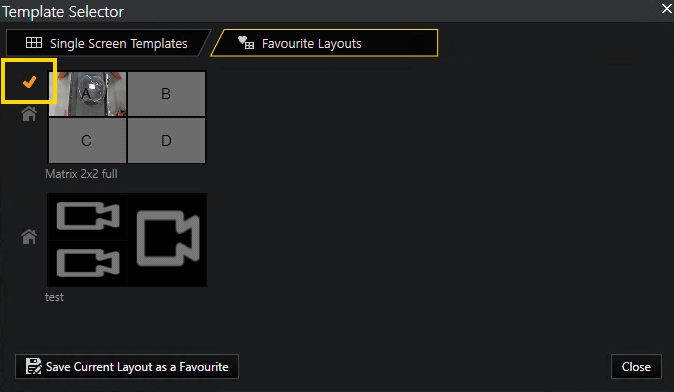The image size is (674, 392).
Task: Click the save icon on the favourite button
Action: click(x=33, y=366)
